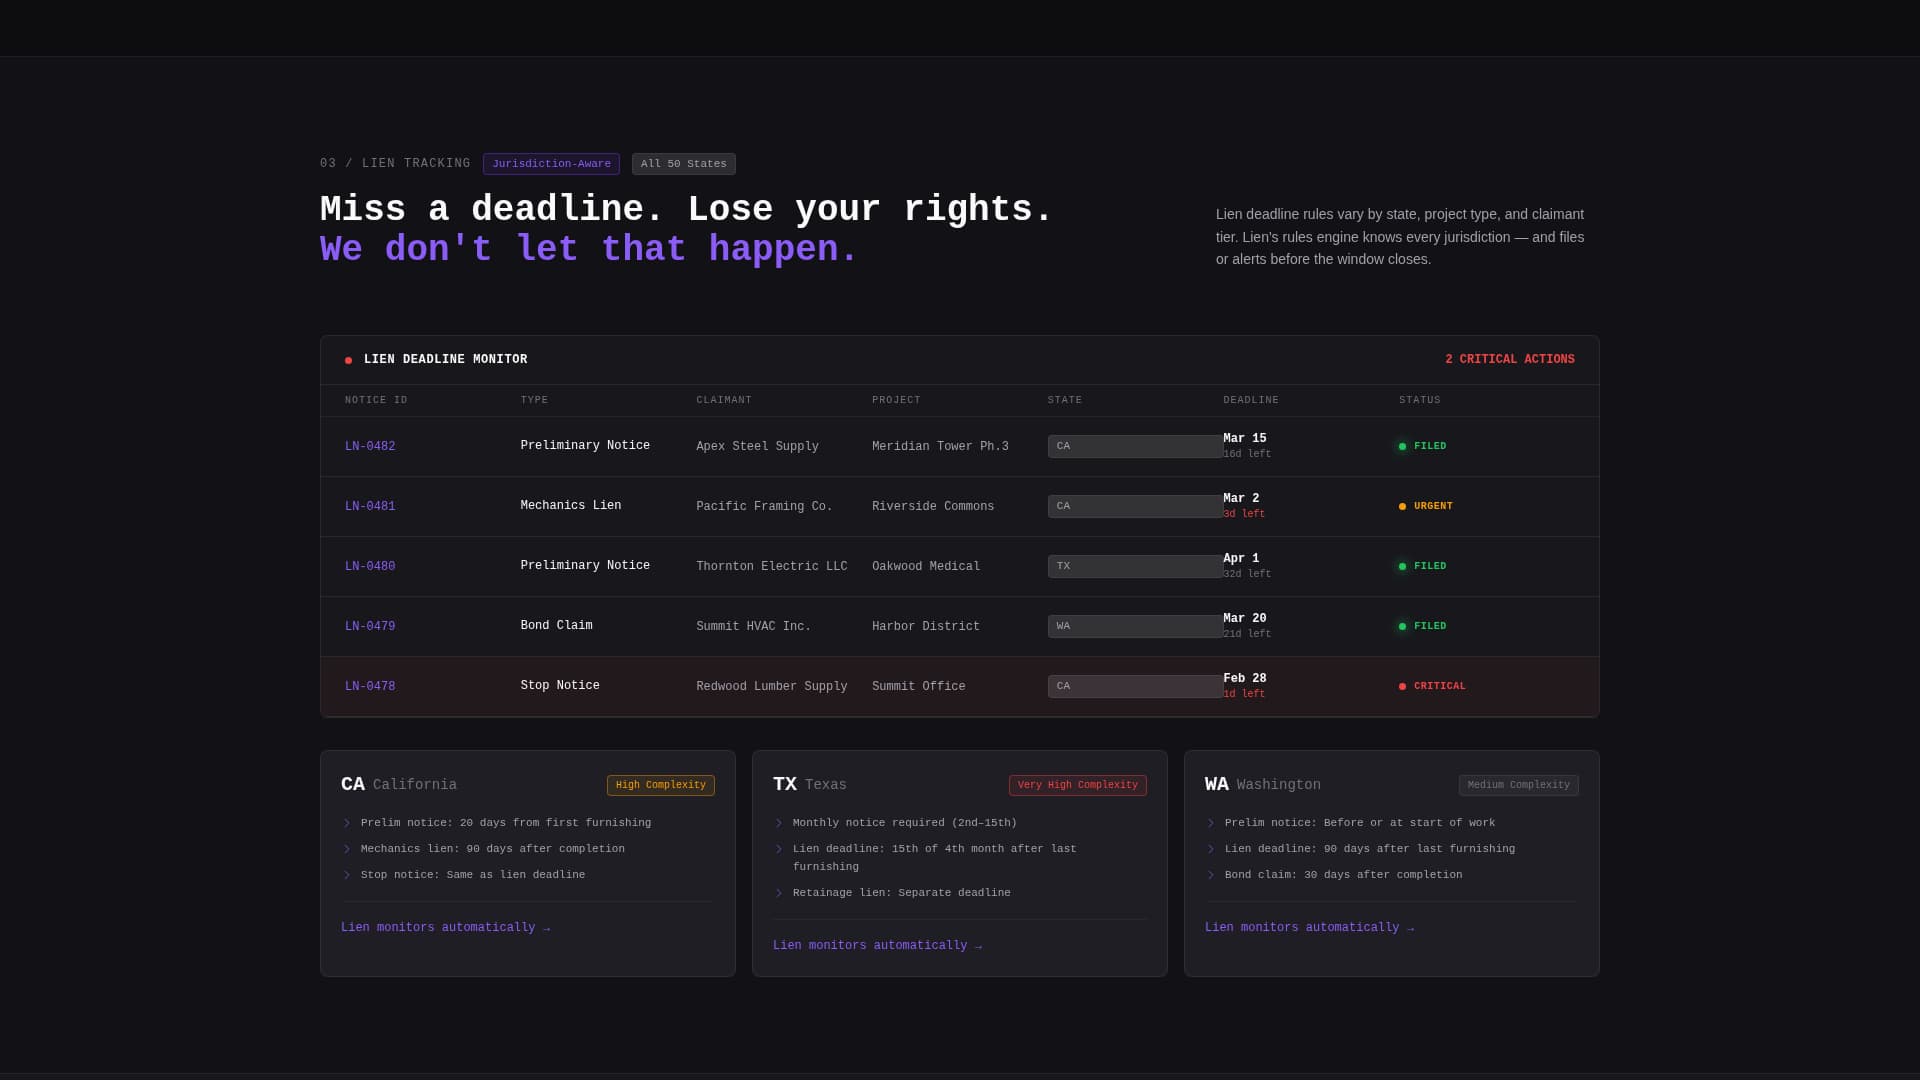Click the Mar 15 deadline
This screenshot has height=1080, width=1920.
pyautogui.click(x=1245, y=439)
